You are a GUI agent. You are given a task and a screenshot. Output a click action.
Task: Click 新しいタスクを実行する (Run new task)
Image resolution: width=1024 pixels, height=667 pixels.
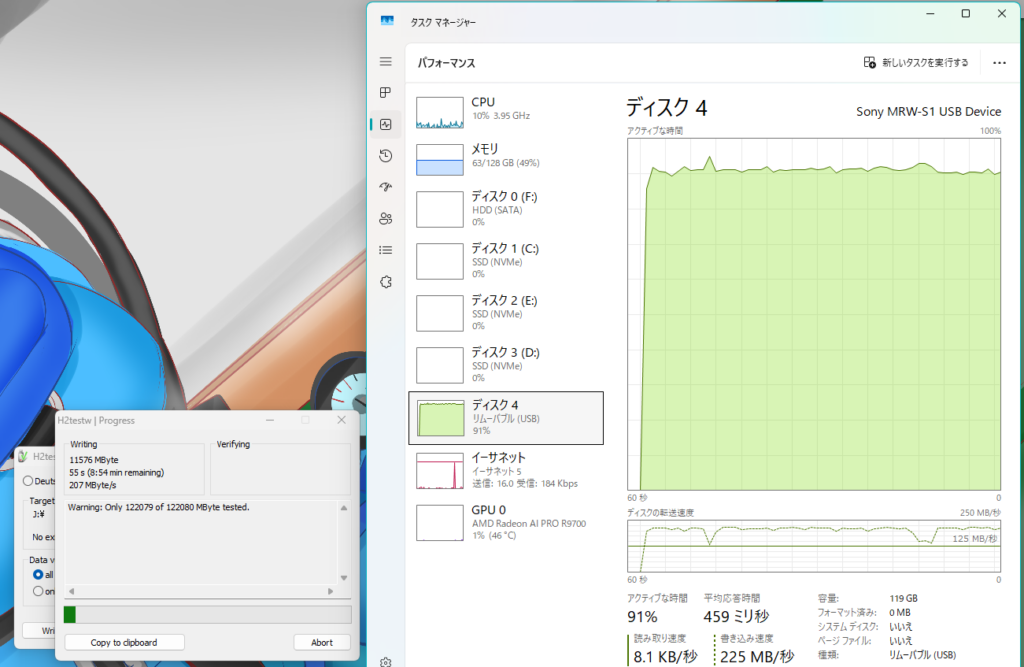click(x=916, y=63)
